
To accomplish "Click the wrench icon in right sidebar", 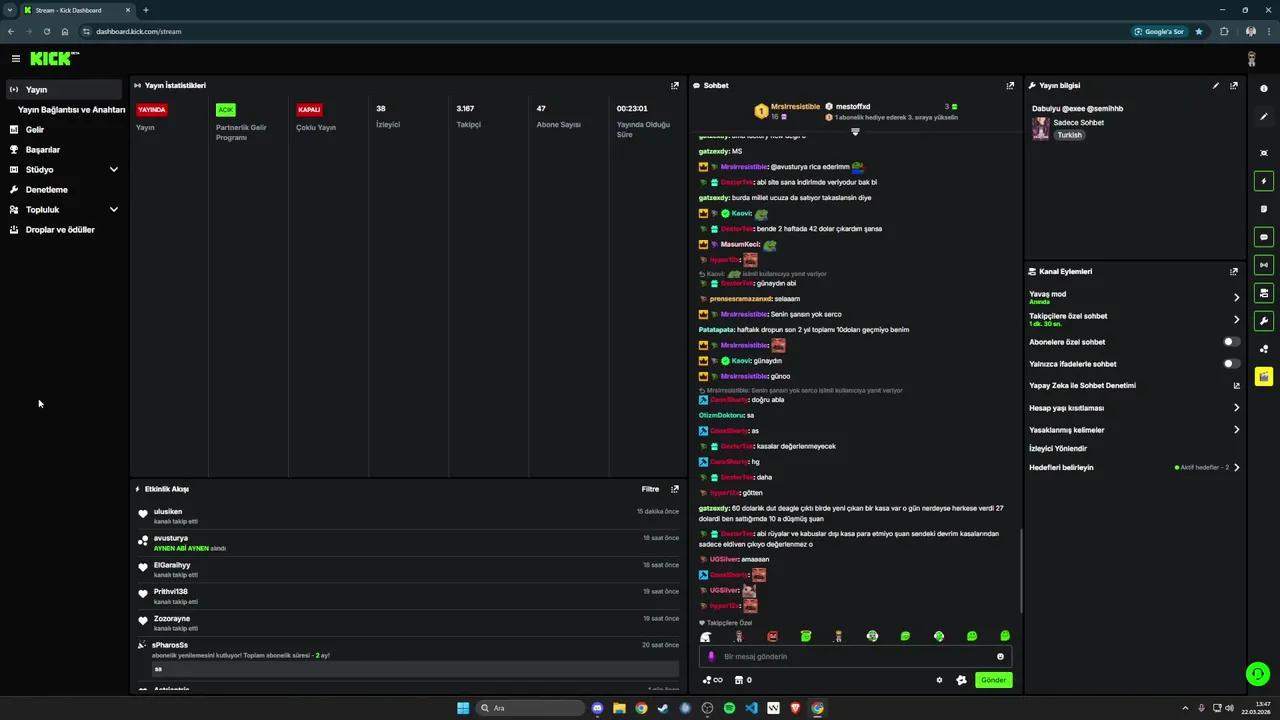I will click(x=1264, y=321).
